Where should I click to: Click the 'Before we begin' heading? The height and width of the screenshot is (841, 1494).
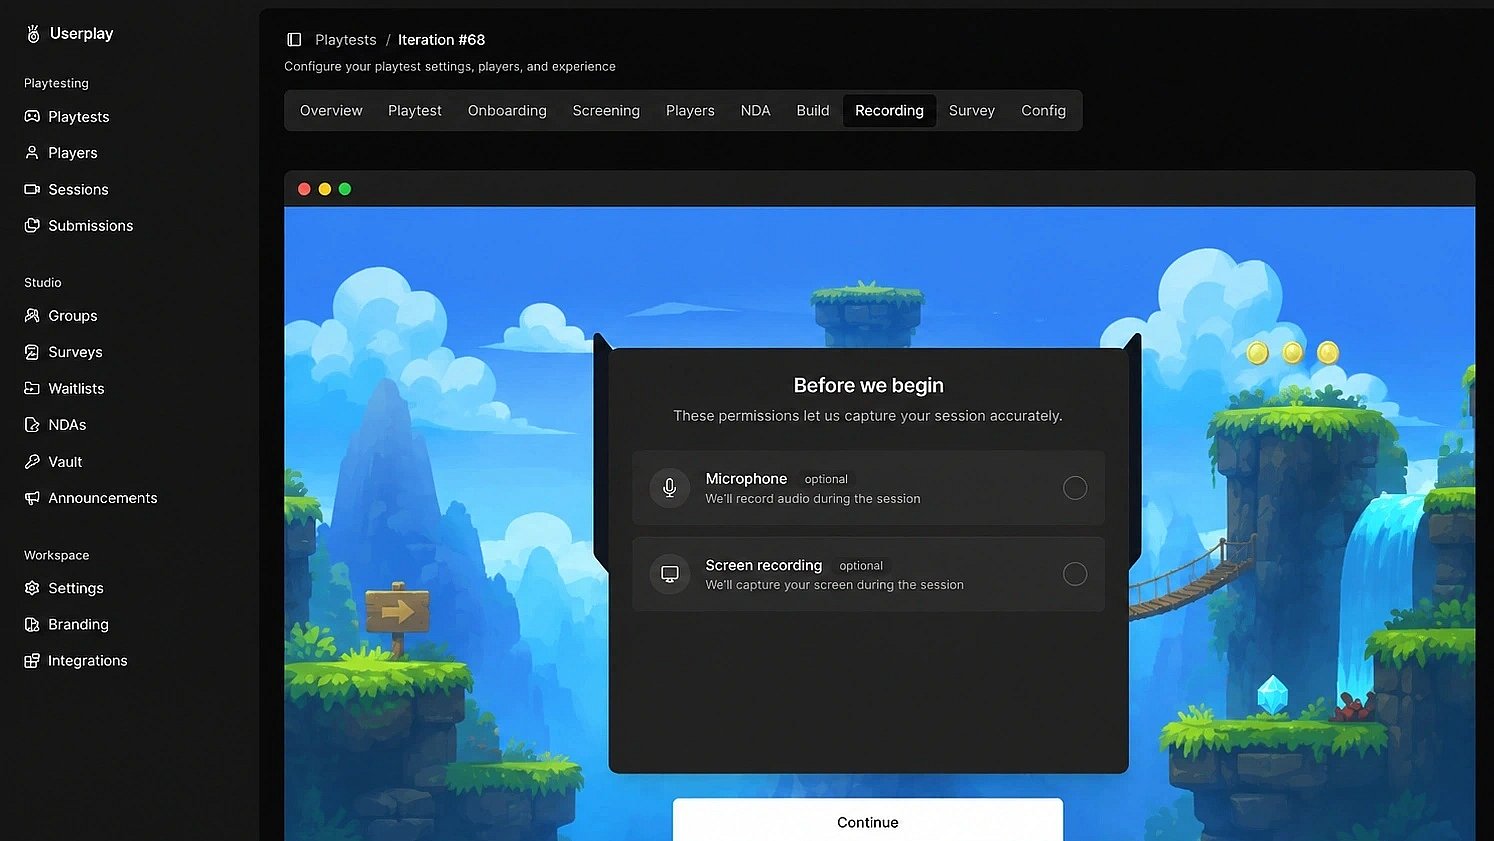tap(868, 386)
